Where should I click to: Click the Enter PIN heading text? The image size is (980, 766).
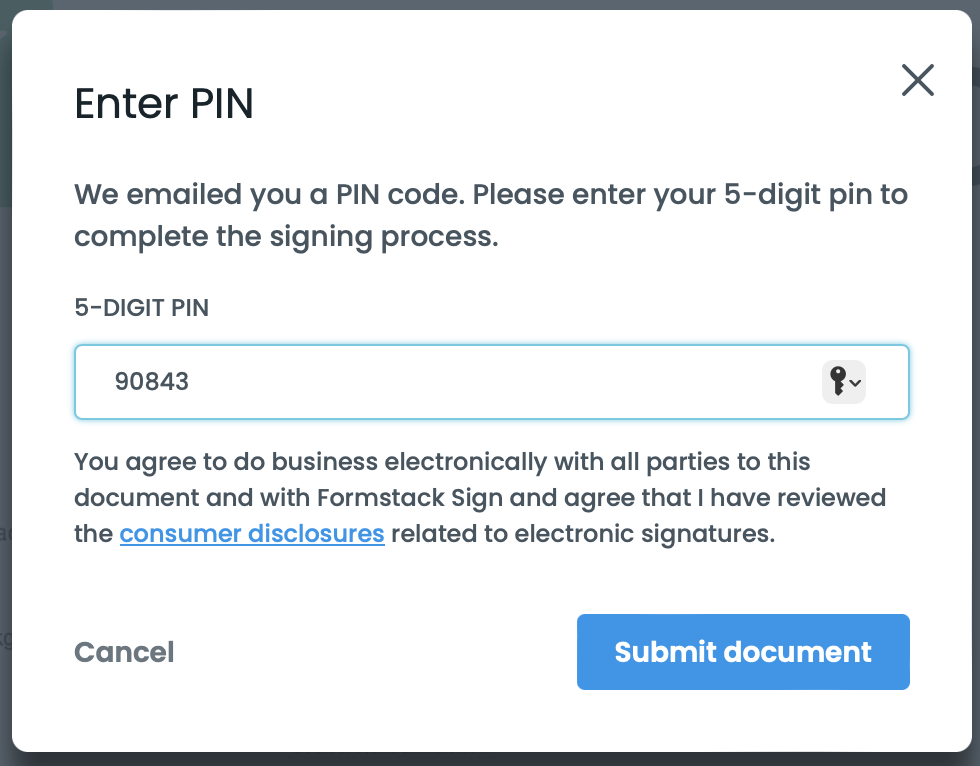[164, 104]
